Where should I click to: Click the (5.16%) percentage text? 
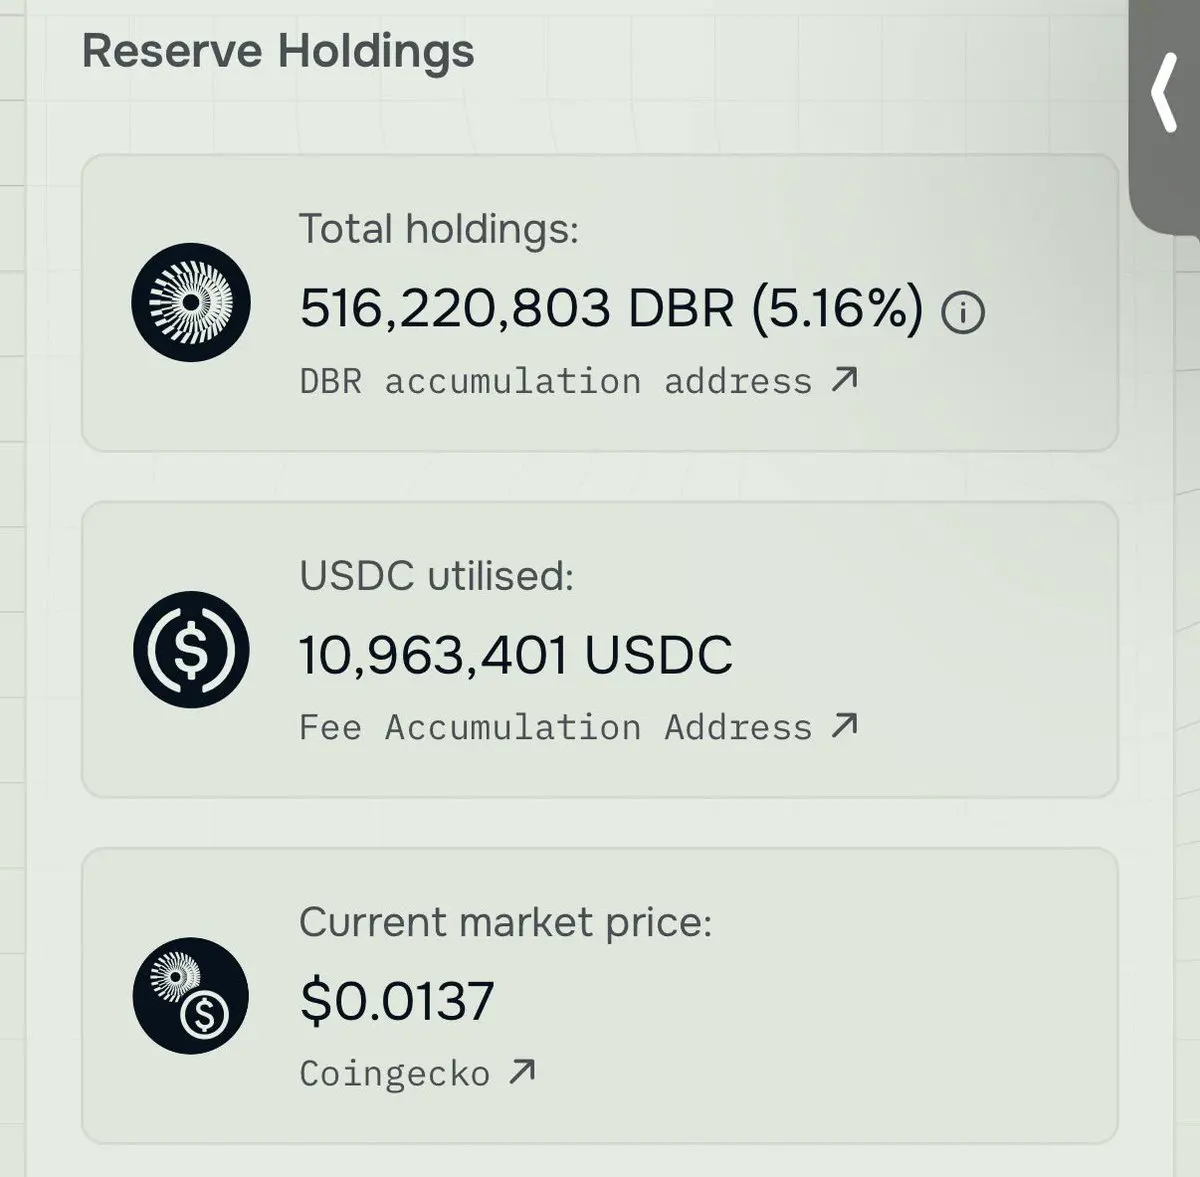pos(837,307)
